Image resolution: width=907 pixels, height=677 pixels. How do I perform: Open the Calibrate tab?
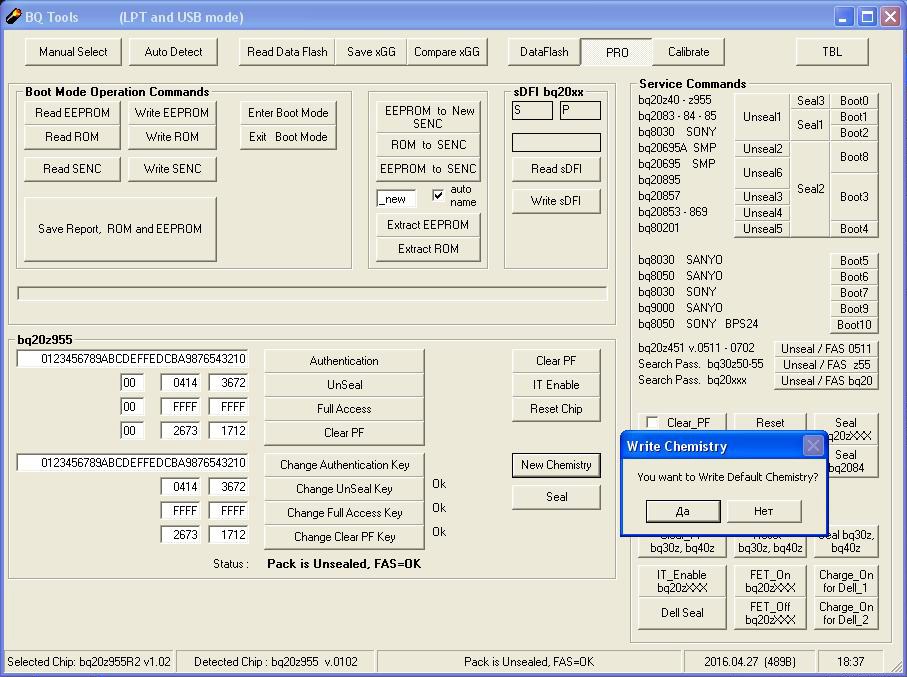(688, 52)
